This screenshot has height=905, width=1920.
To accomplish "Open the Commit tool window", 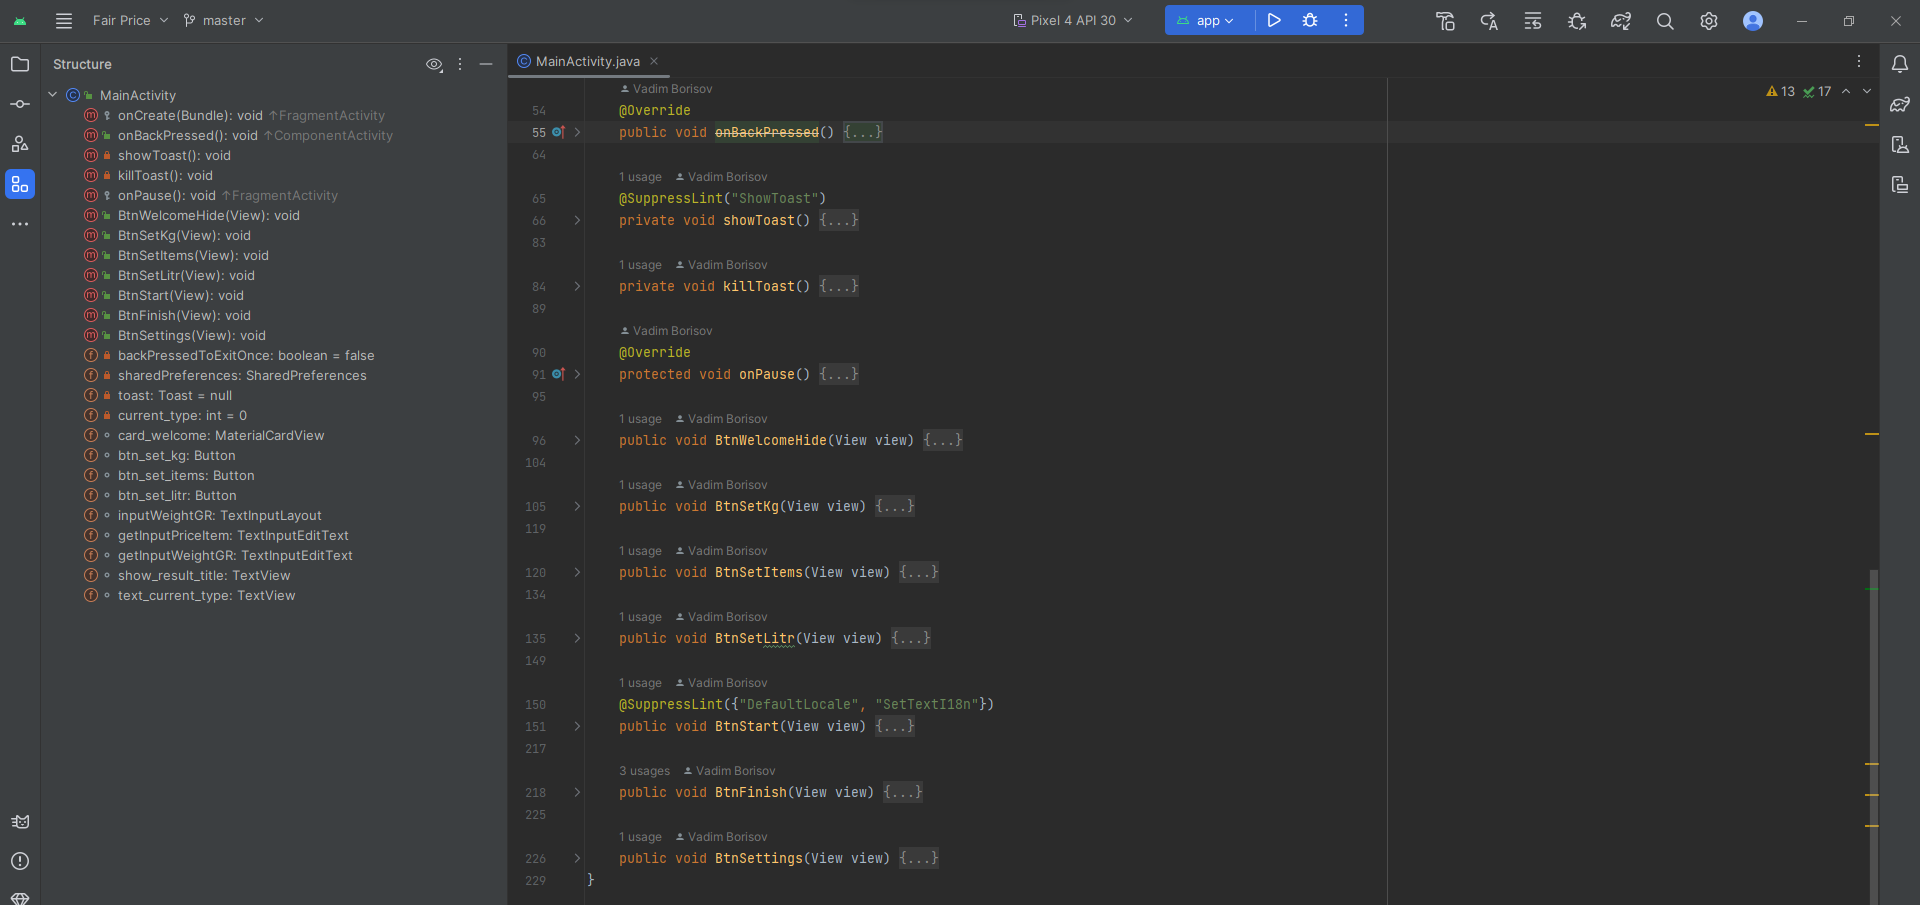I will (20, 104).
